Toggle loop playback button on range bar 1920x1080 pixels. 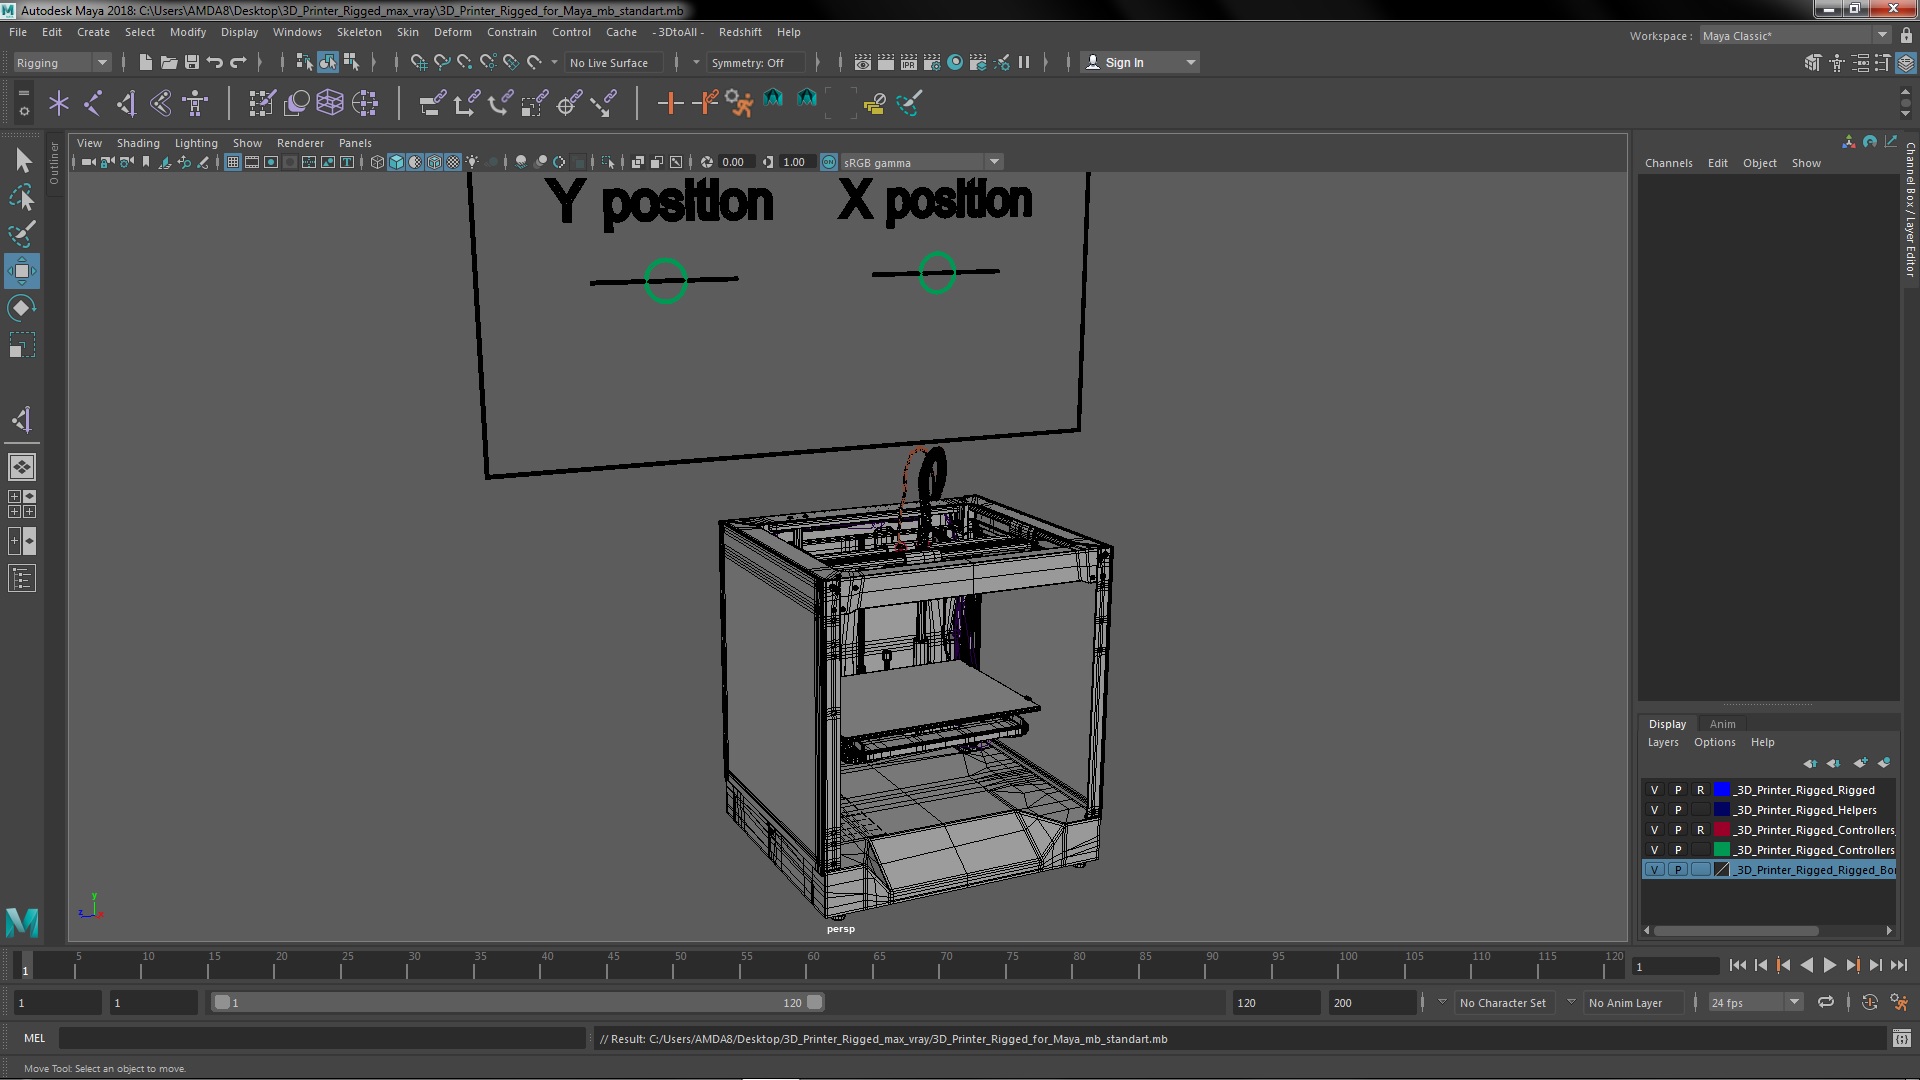click(x=1826, y=1002)
